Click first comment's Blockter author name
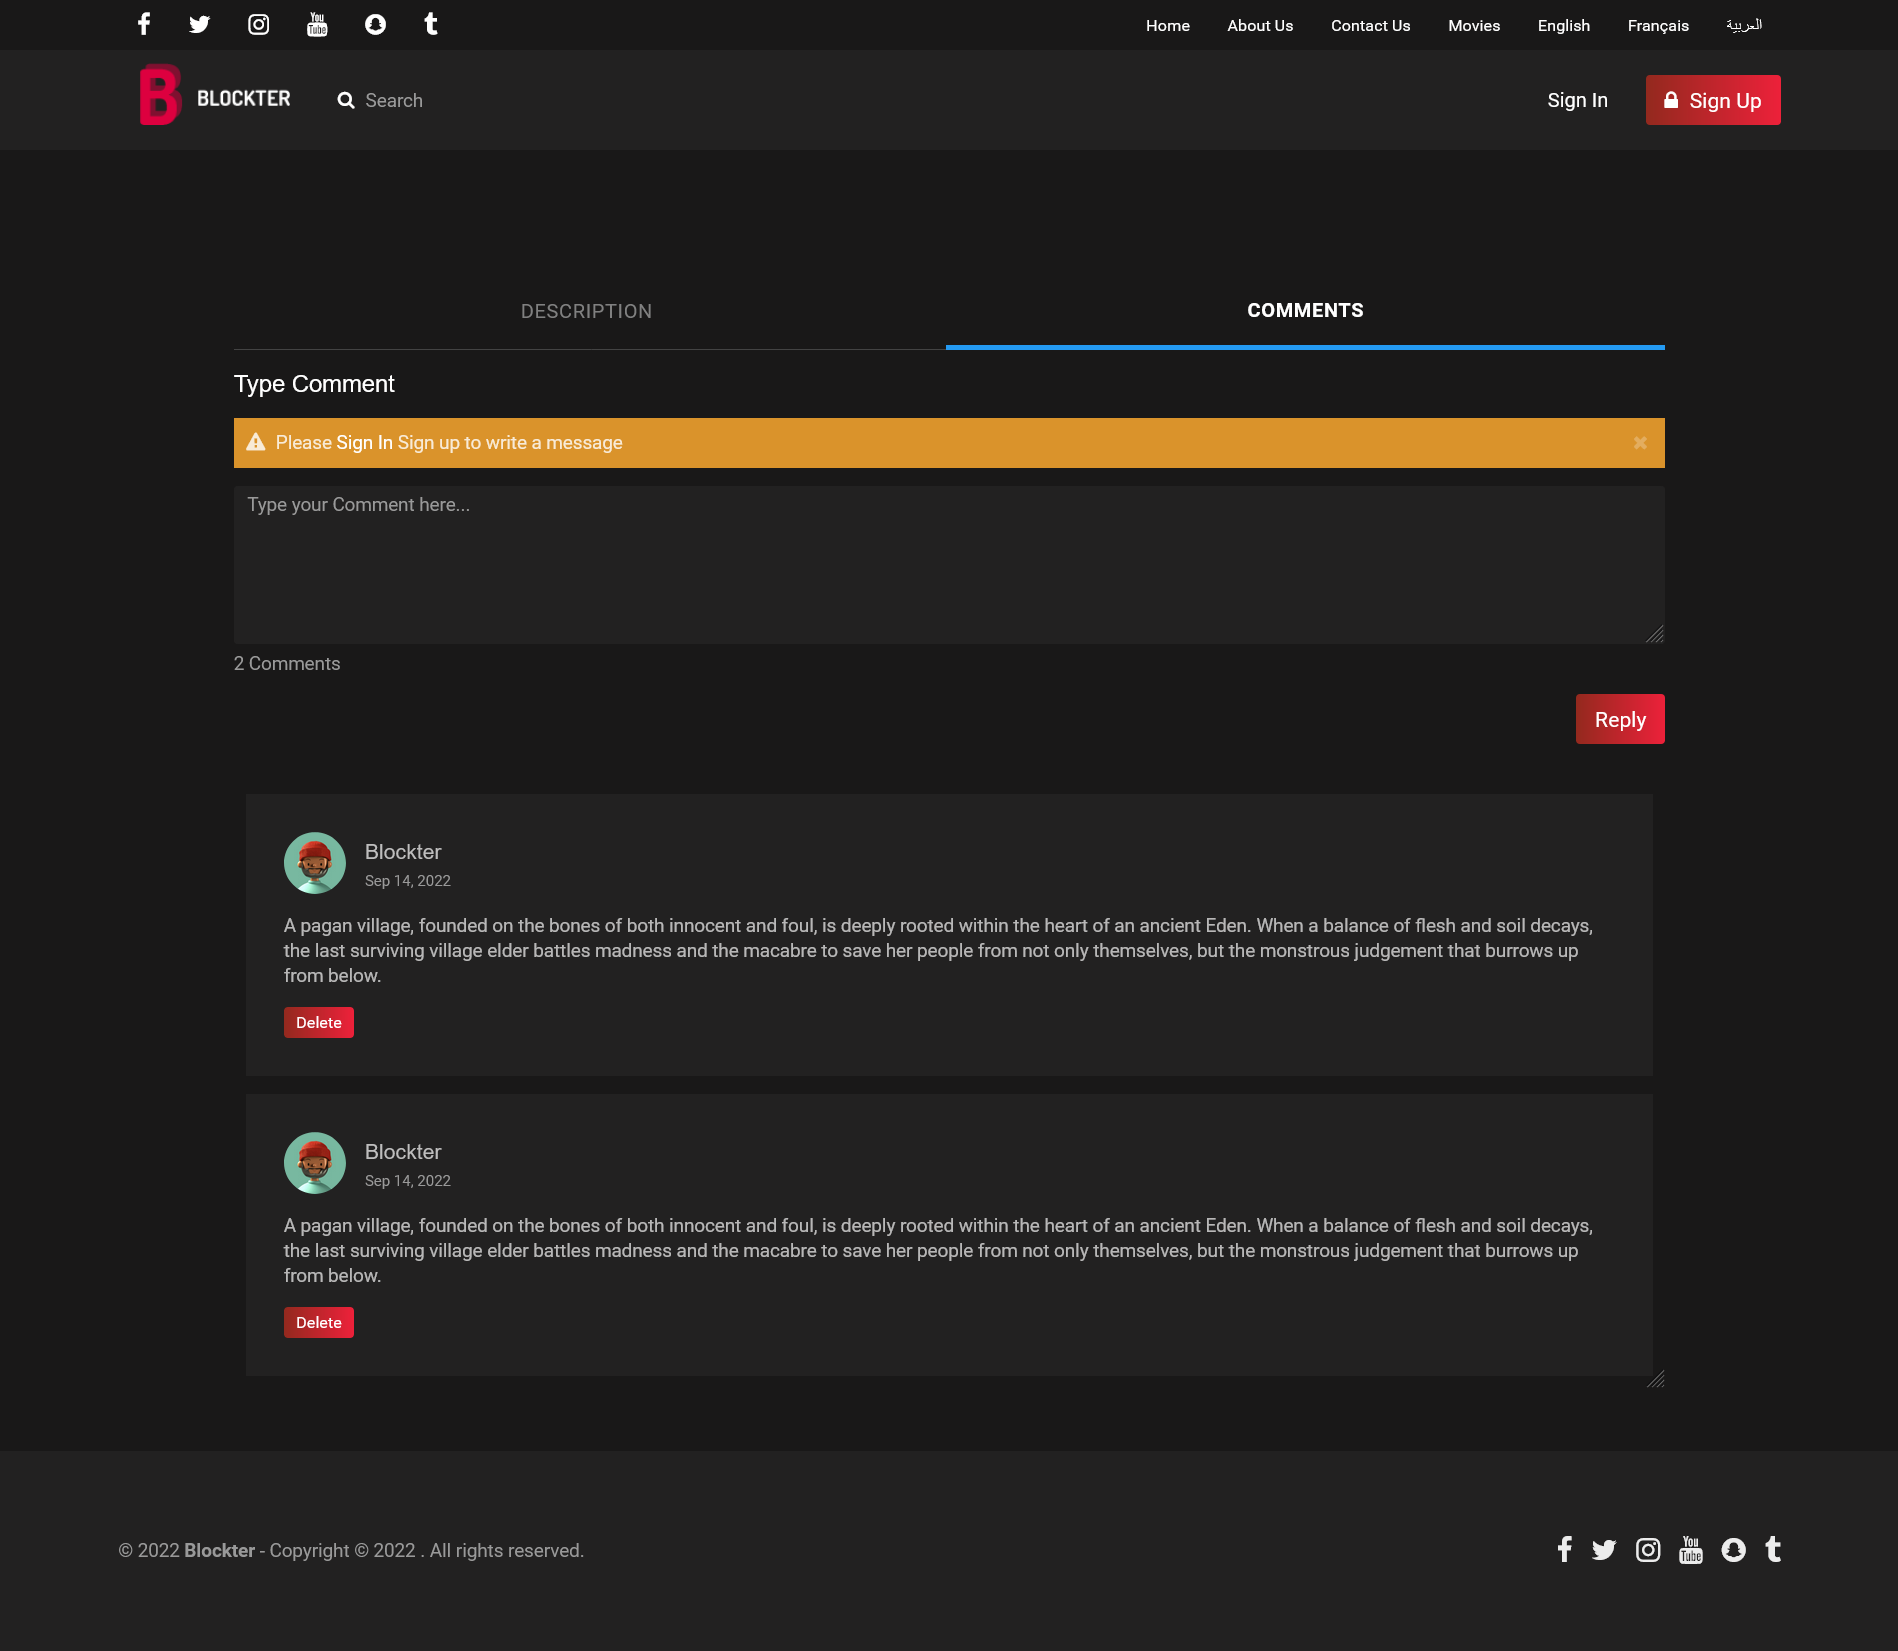 (x=403, y=852)
